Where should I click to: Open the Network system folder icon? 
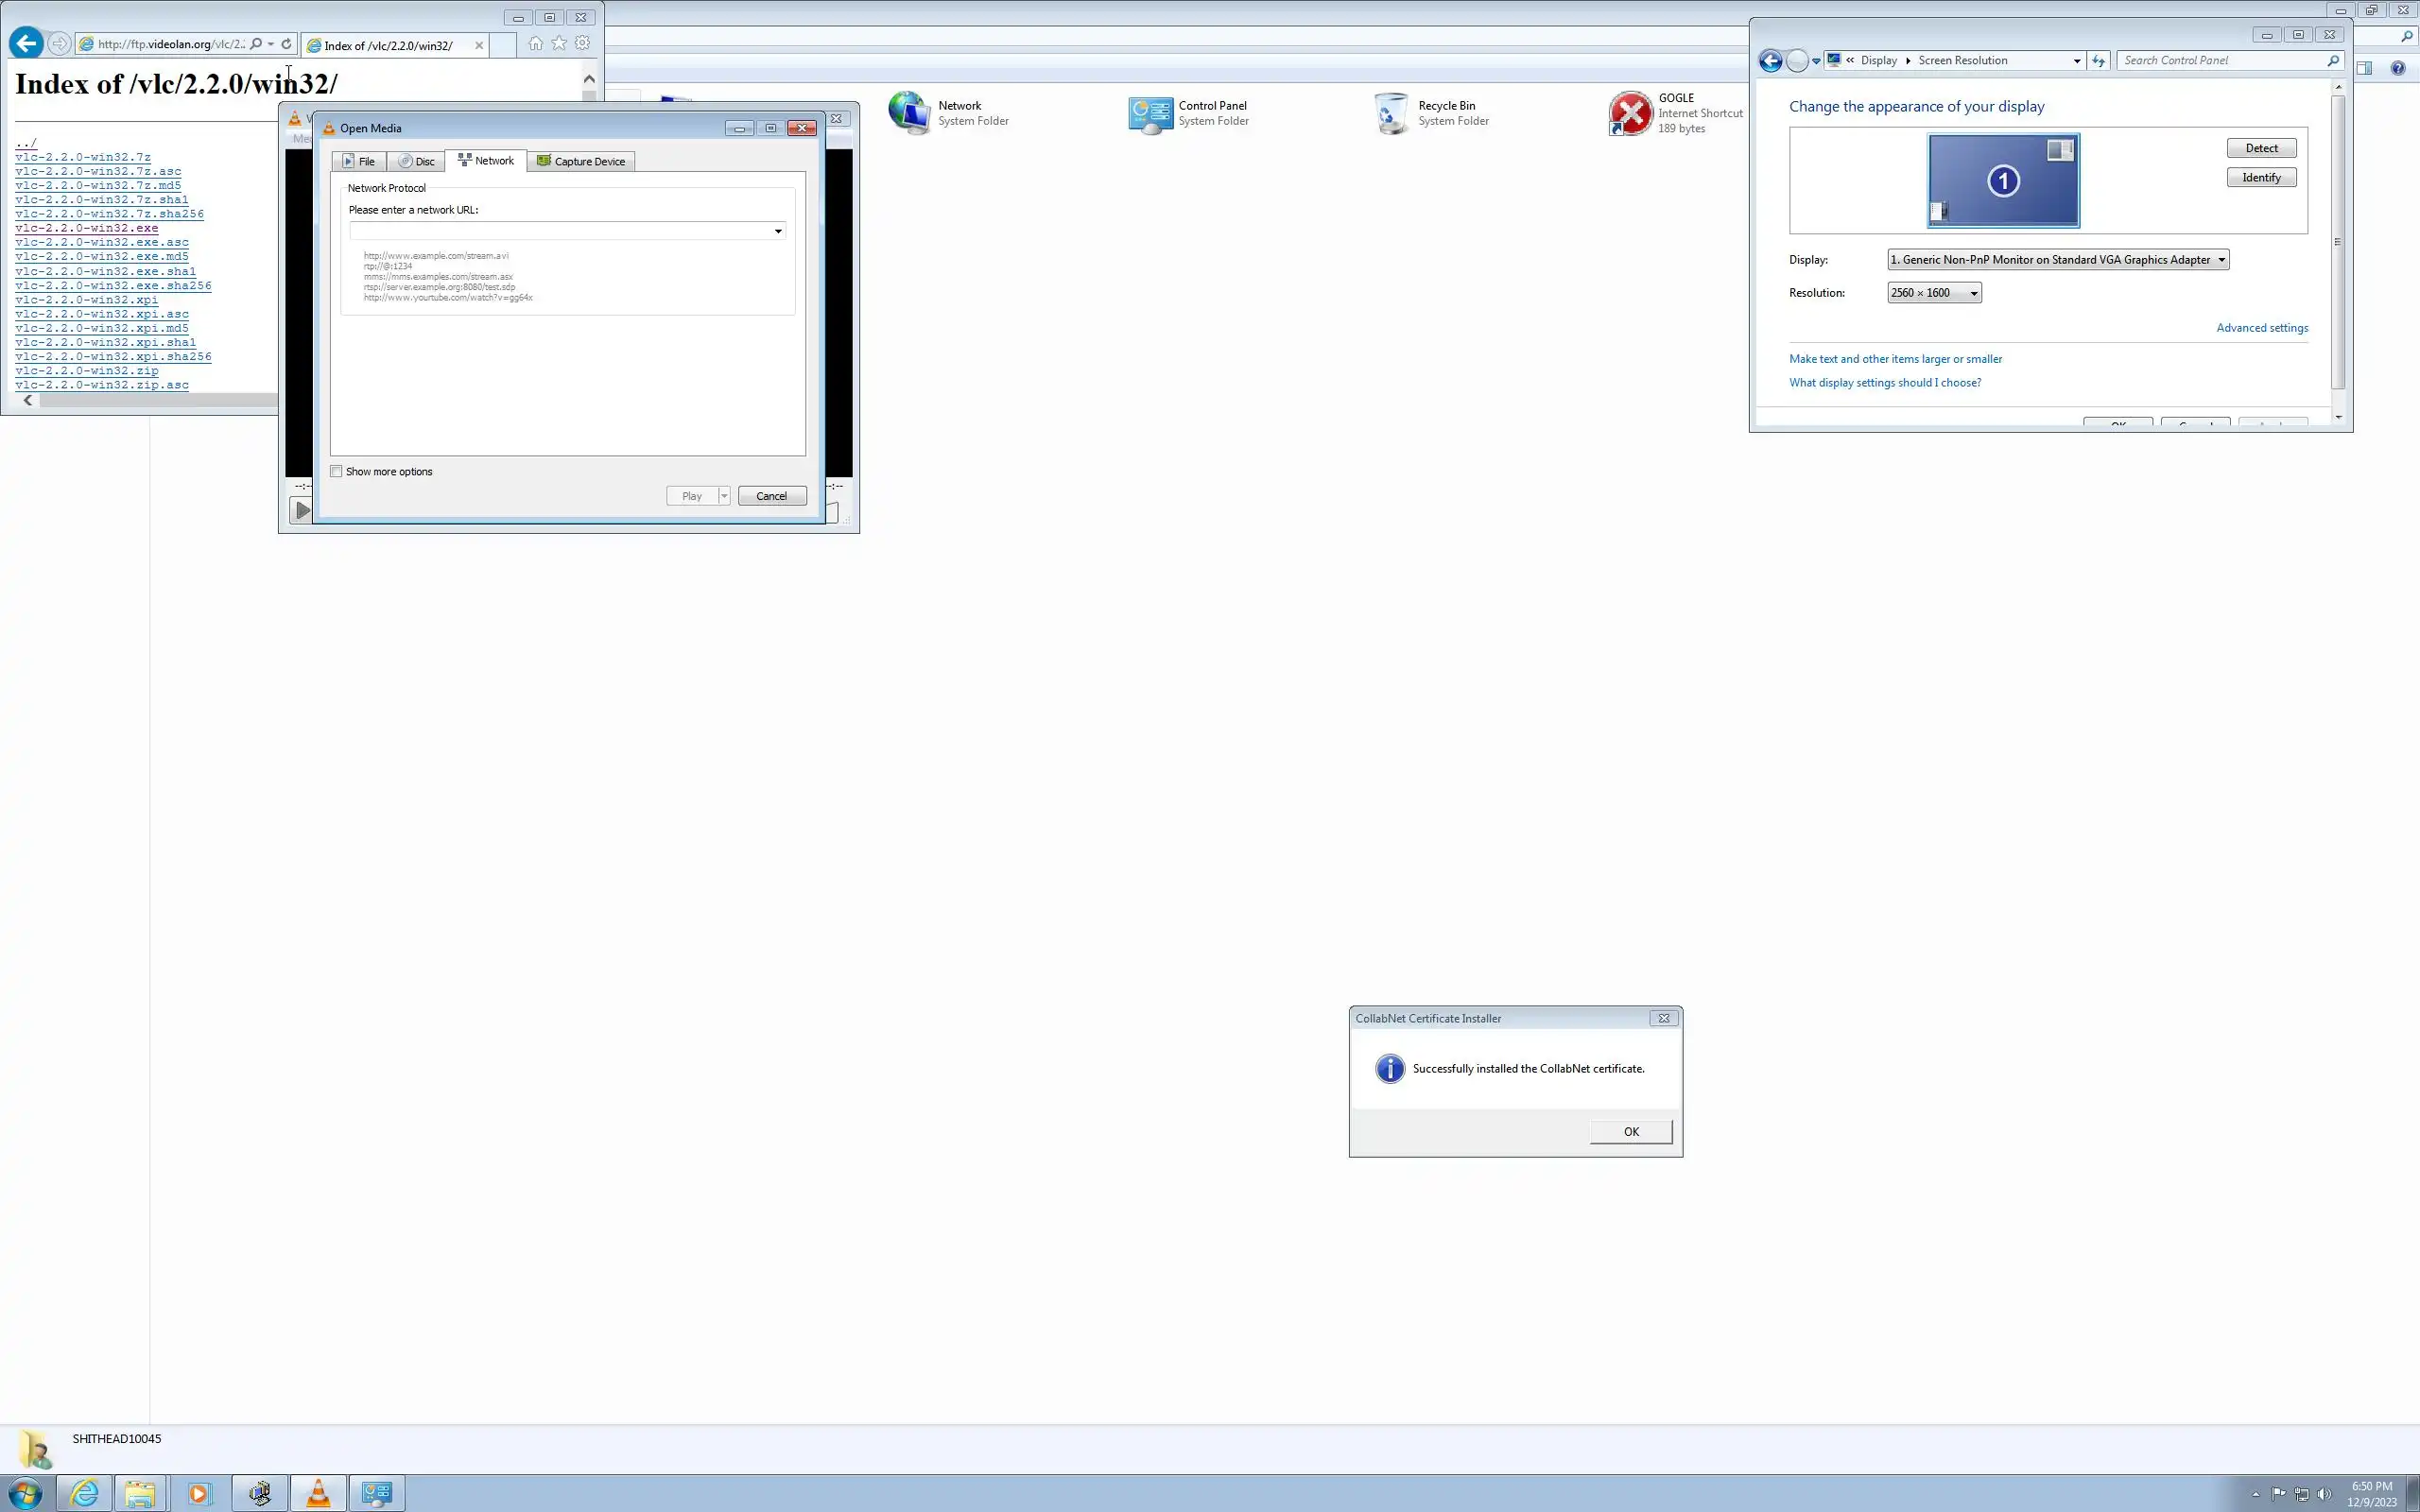tap(909, 113)
